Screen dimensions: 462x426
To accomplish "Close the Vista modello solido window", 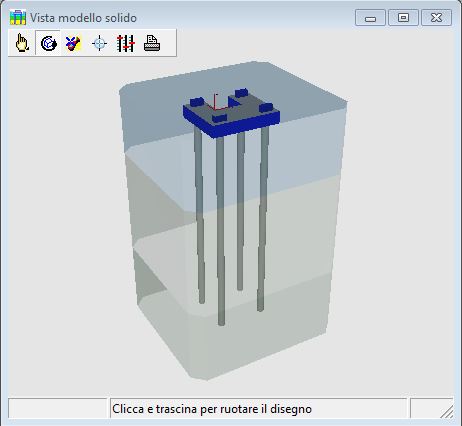I will 436,18.
